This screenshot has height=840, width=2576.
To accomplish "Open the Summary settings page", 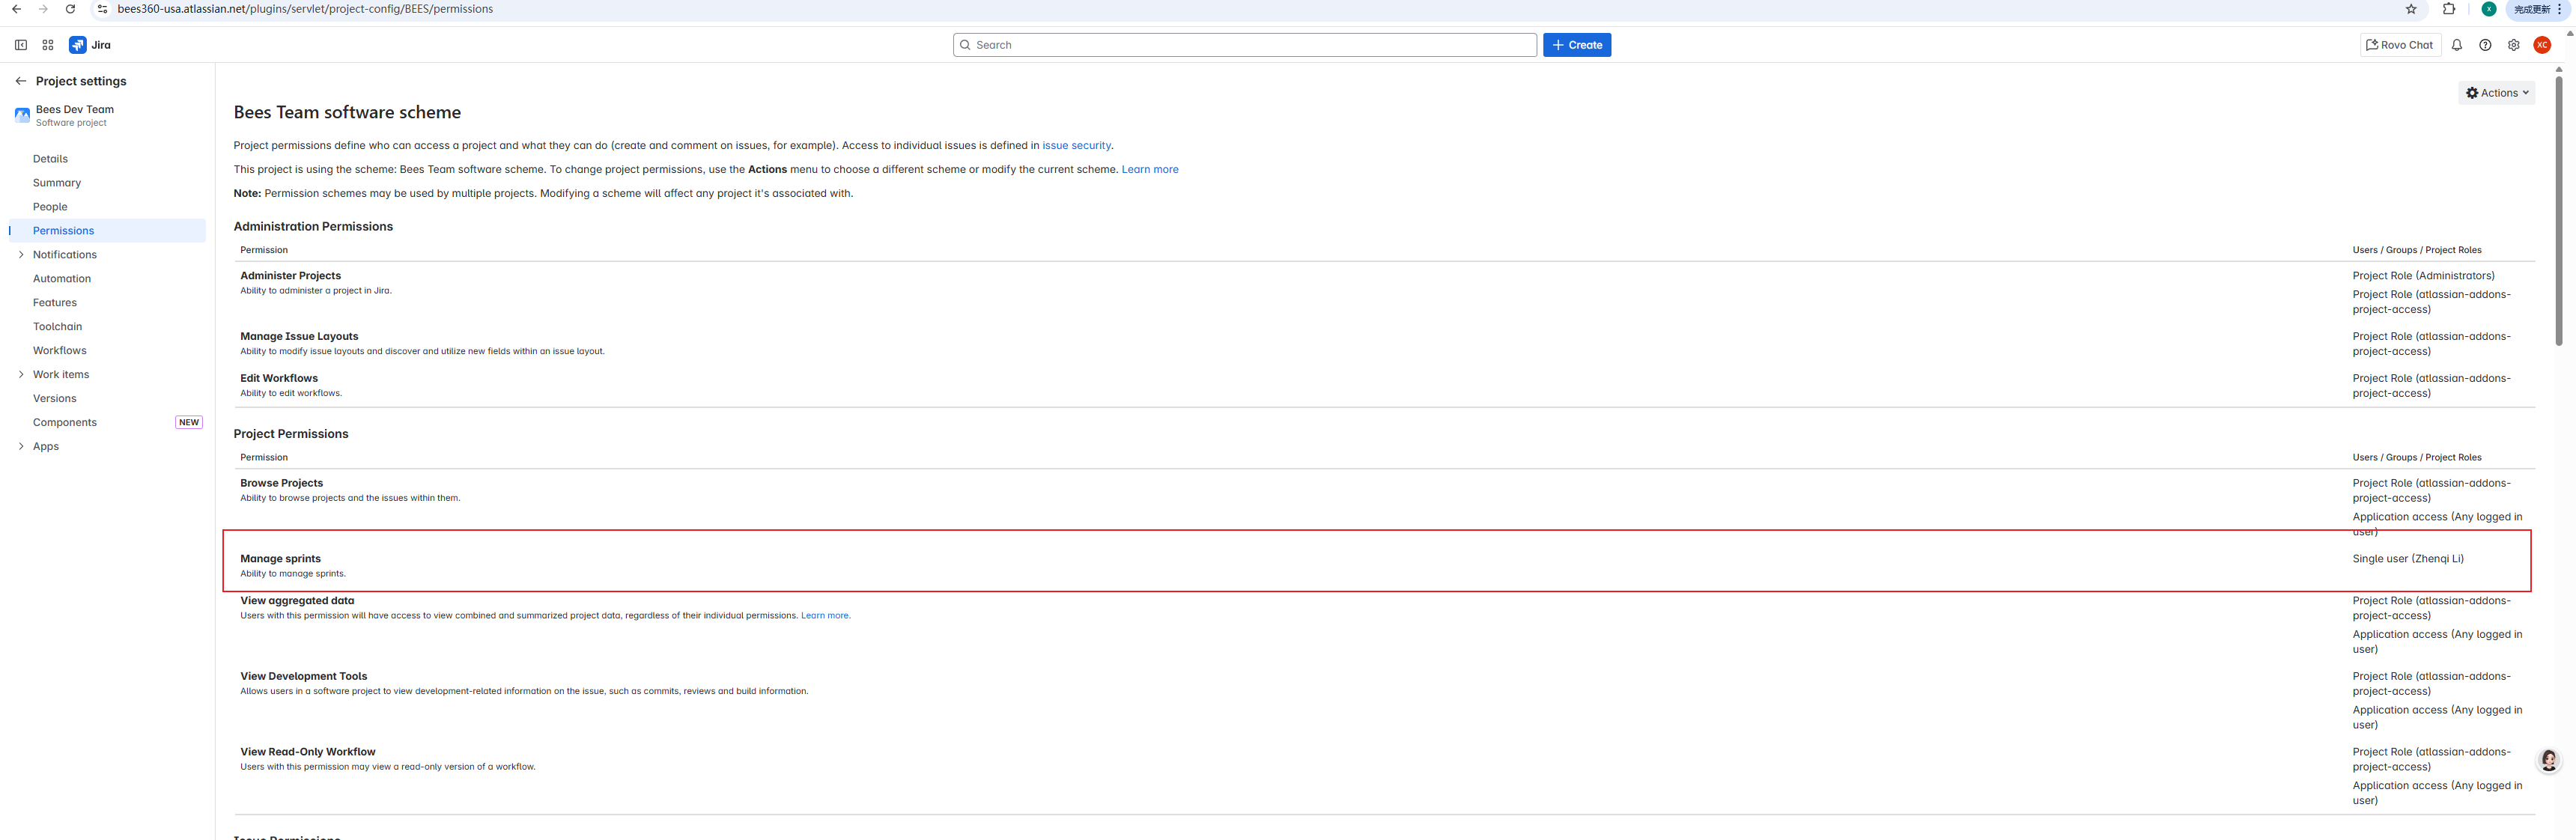I will point(57,183).
